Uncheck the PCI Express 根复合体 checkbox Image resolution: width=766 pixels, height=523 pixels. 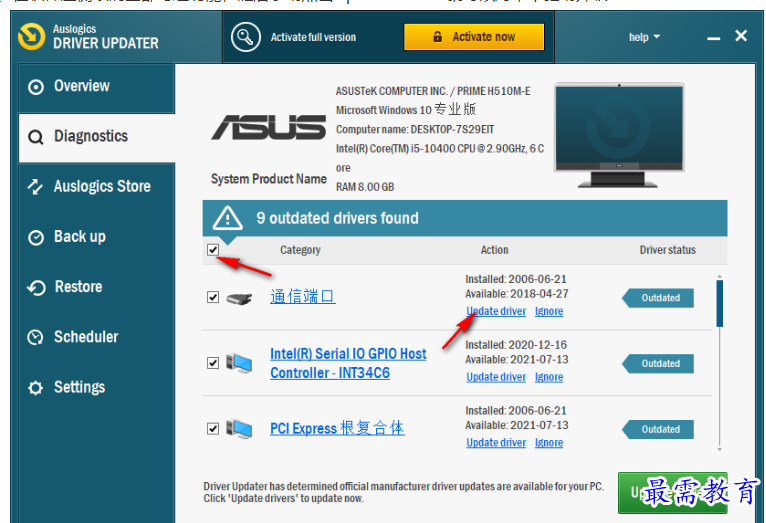(213, 429)
